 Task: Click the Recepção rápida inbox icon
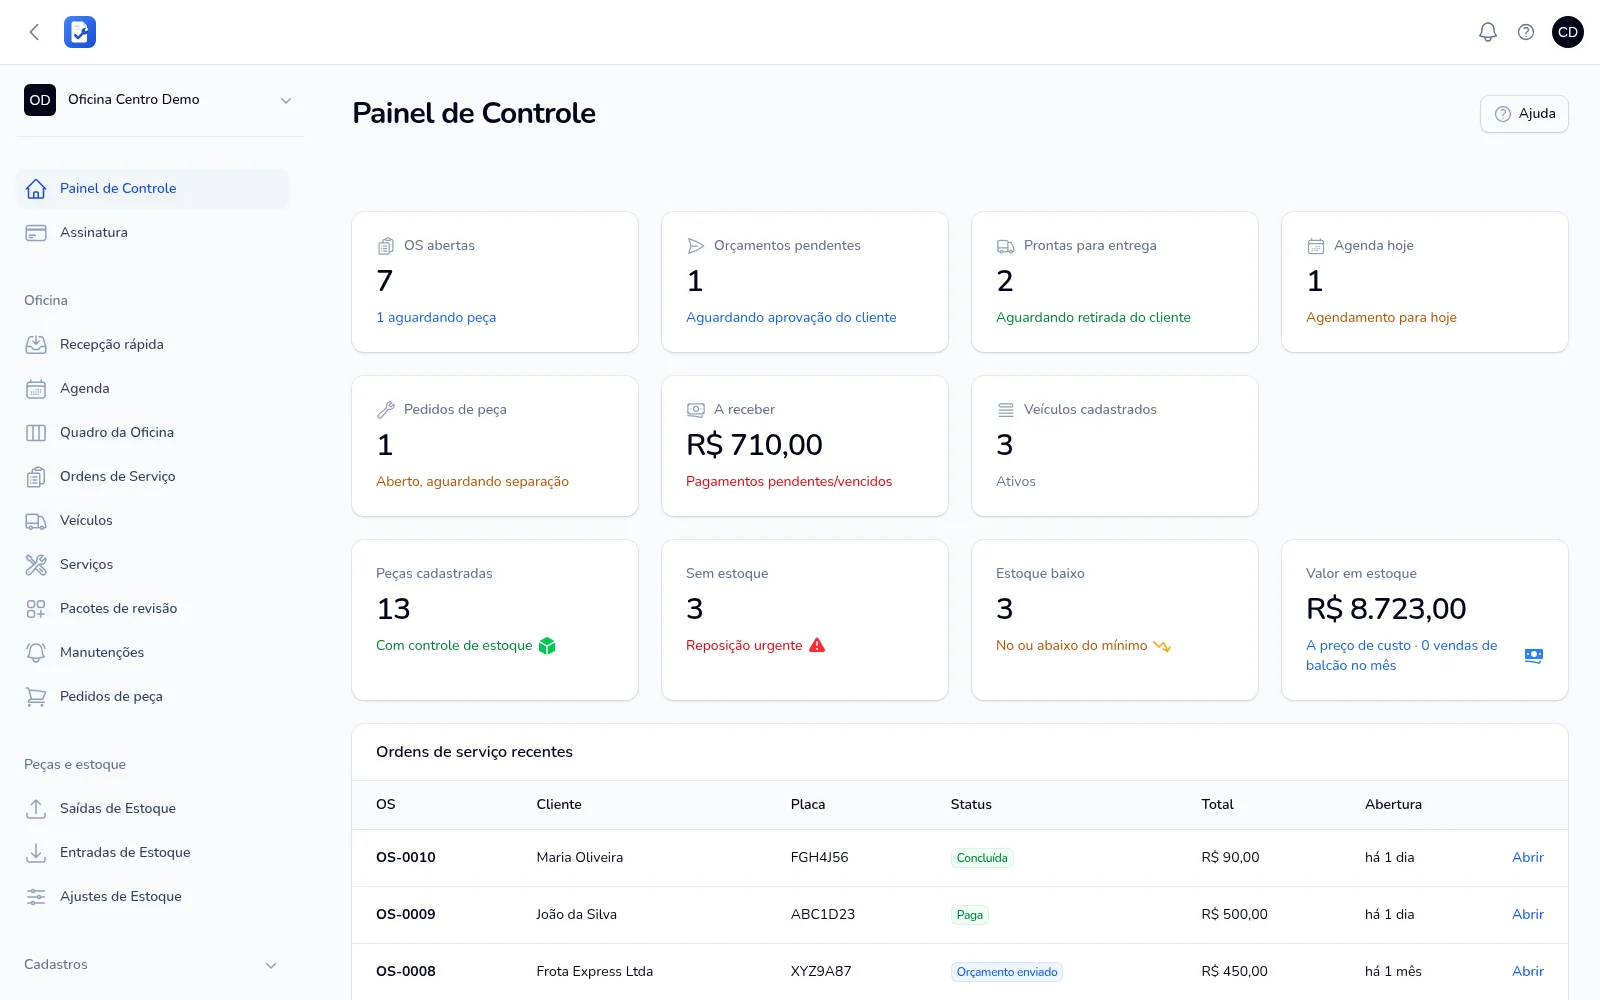36,344
